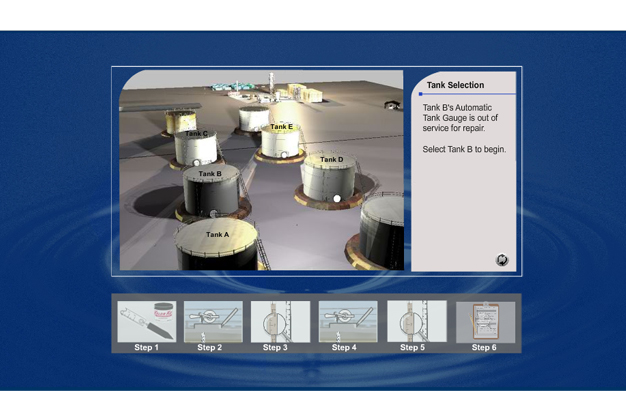Open the Step 2 thumbnail
This screenshot has width=626, height=414.
click(213, 321)
